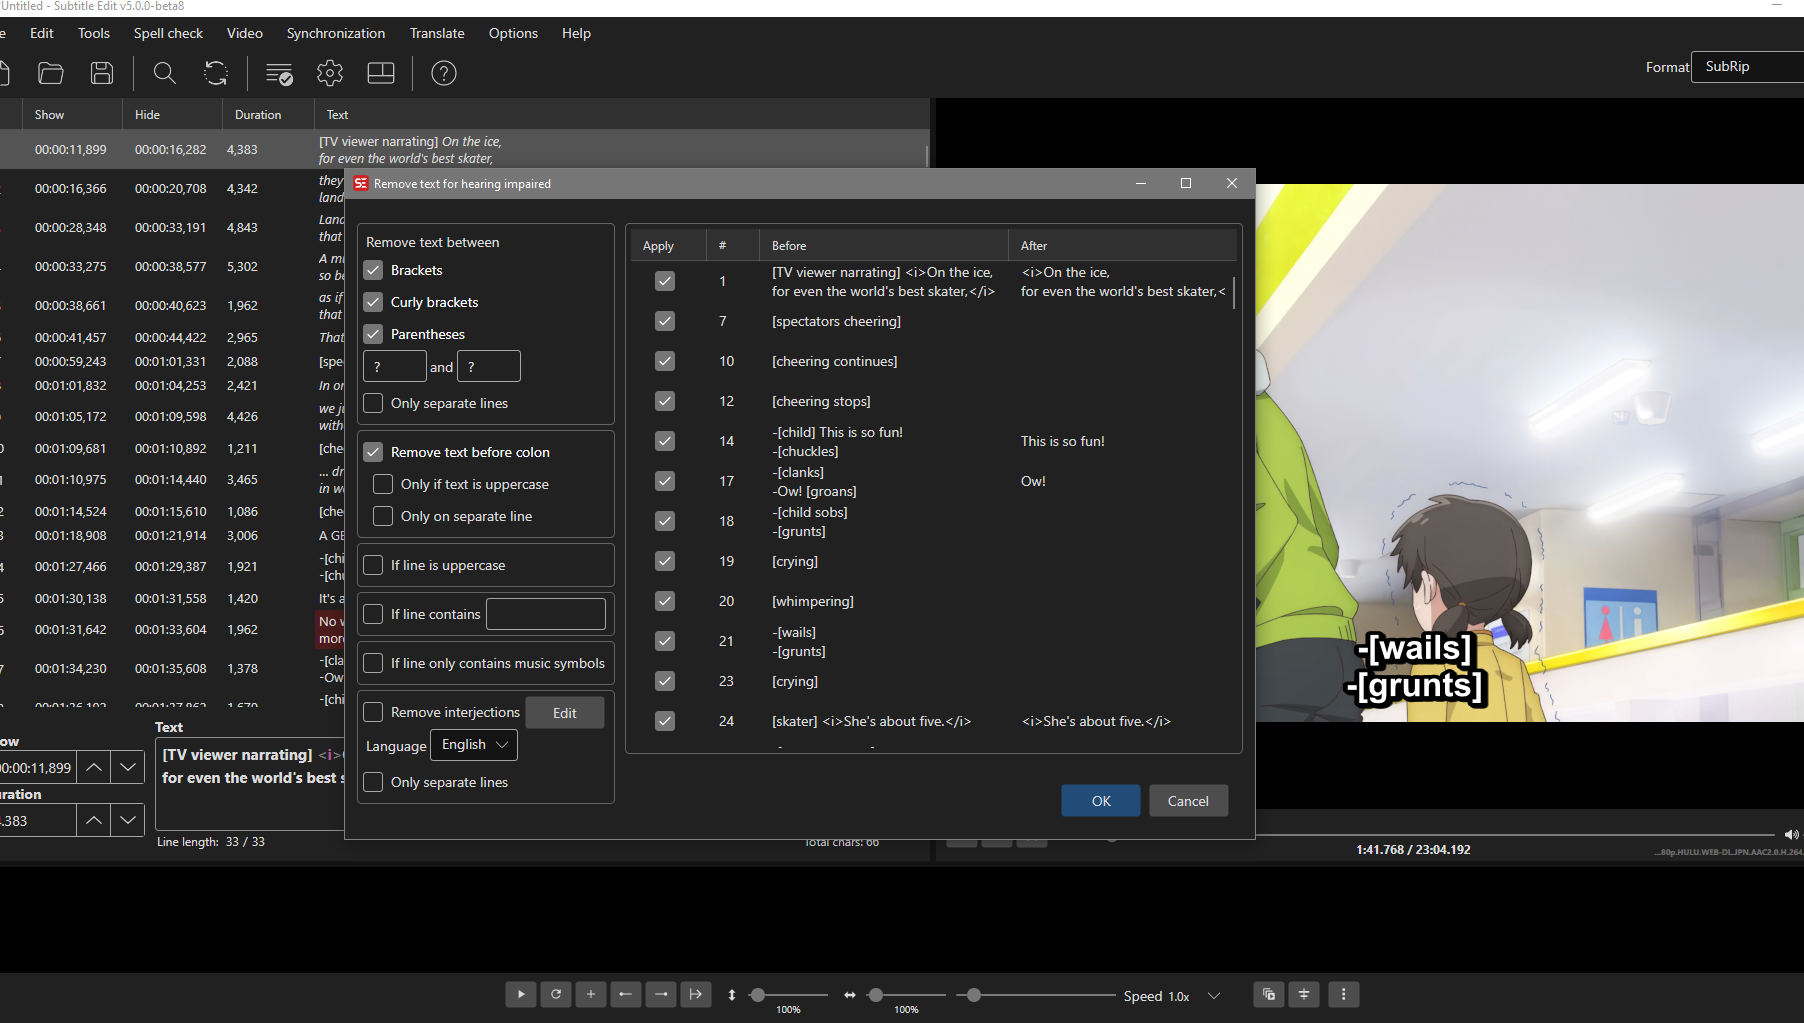Screen dimensions: 1804x1023
Task: Start playback with the play button
Action: point(521,994)
